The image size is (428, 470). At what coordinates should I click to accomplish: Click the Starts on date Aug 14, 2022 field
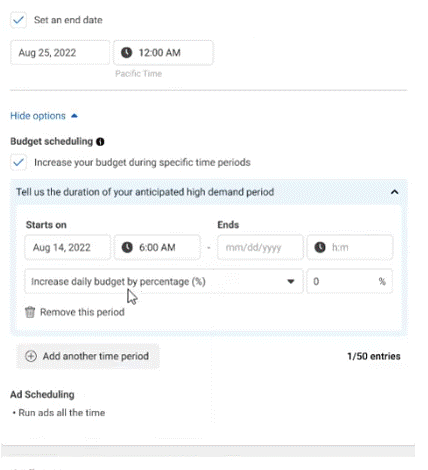point(68,247)
